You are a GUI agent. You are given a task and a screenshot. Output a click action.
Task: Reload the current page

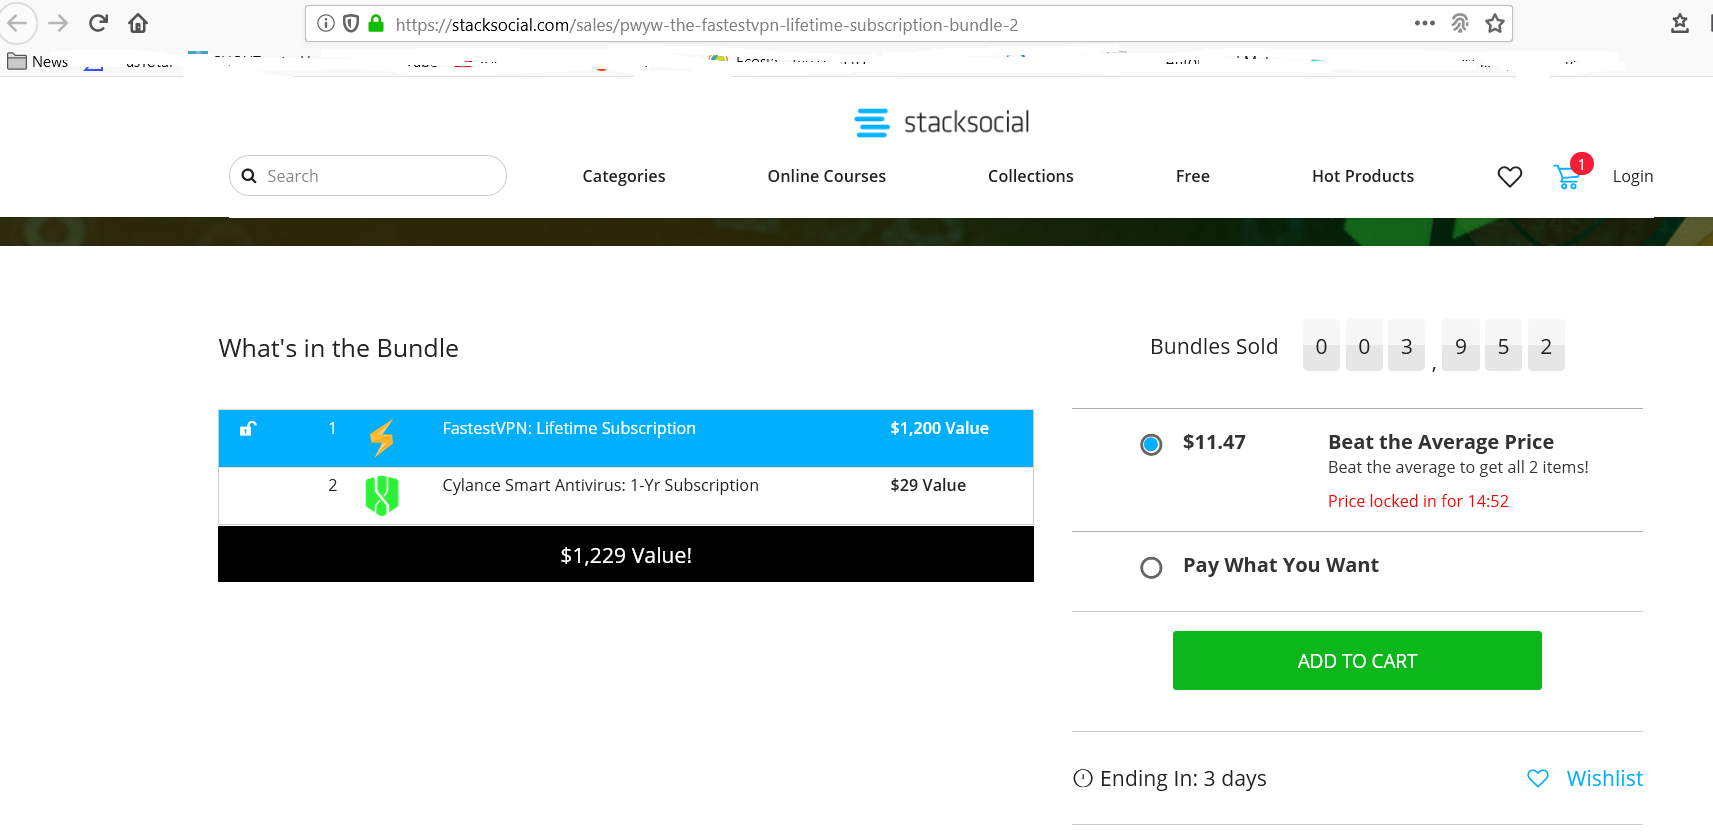point(98,23)
